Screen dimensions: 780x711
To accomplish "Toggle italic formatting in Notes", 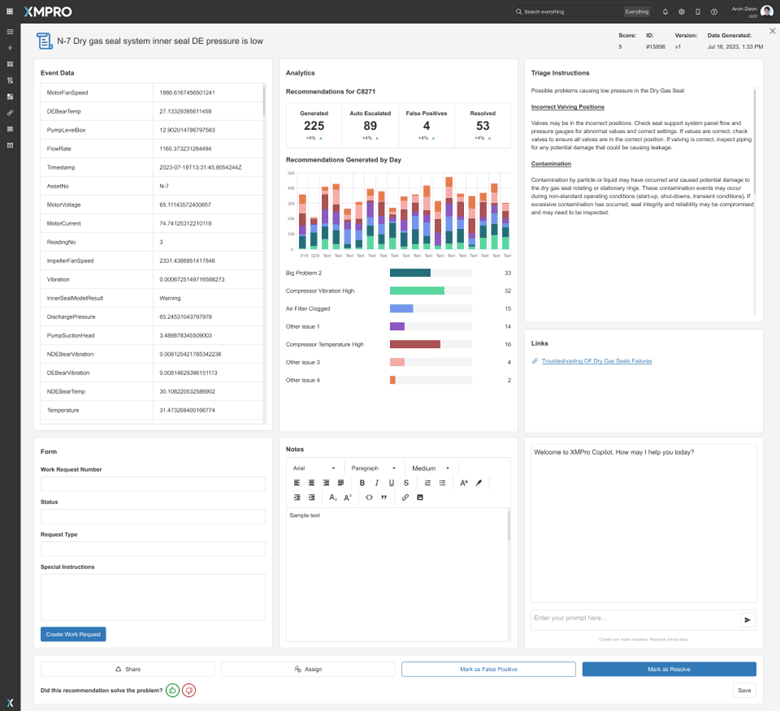I will coord(377,483).
